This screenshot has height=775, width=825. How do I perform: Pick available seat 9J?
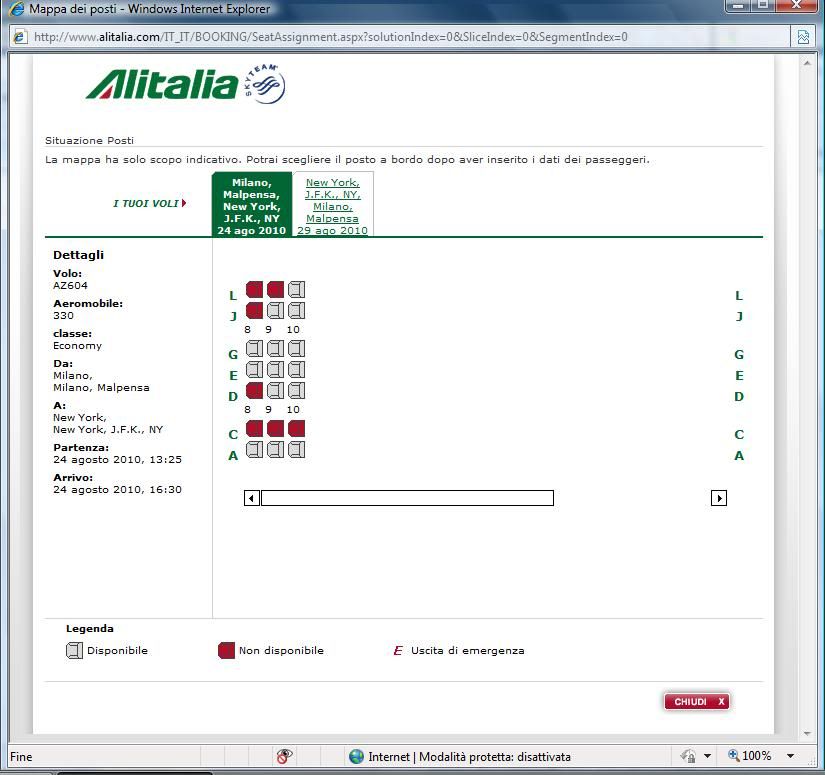pos(276,310)
